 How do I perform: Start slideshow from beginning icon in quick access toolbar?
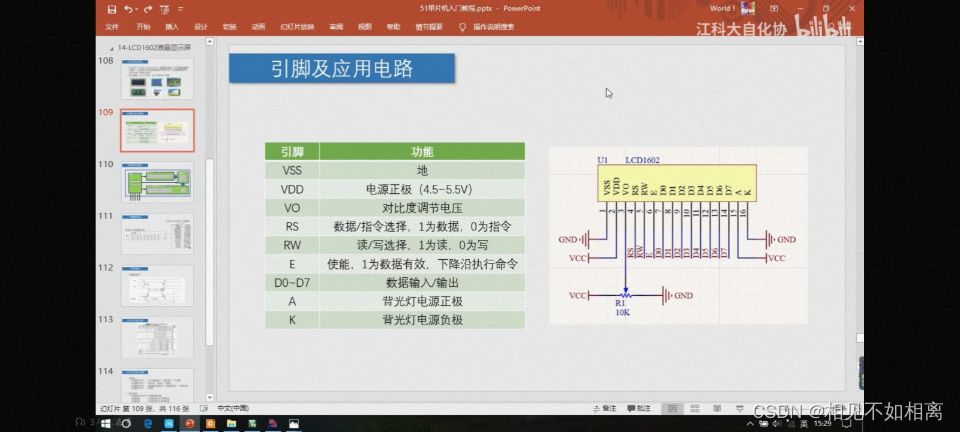164,9
